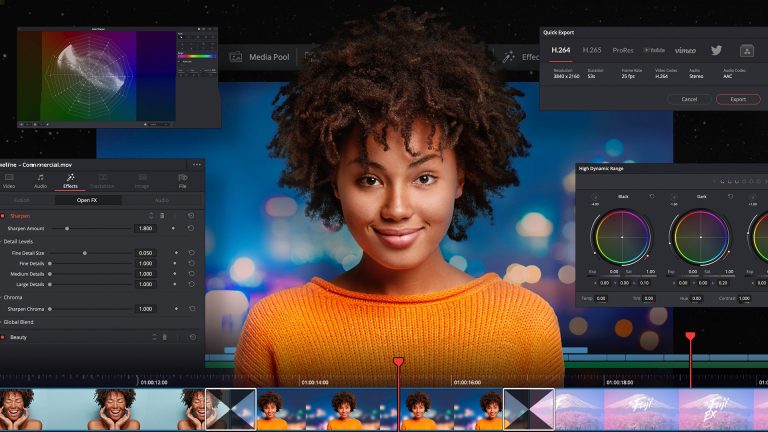The image size is (768, 432).
Task: Delete the Sharpen effect with trash icon
Action: tap(162, 216)
